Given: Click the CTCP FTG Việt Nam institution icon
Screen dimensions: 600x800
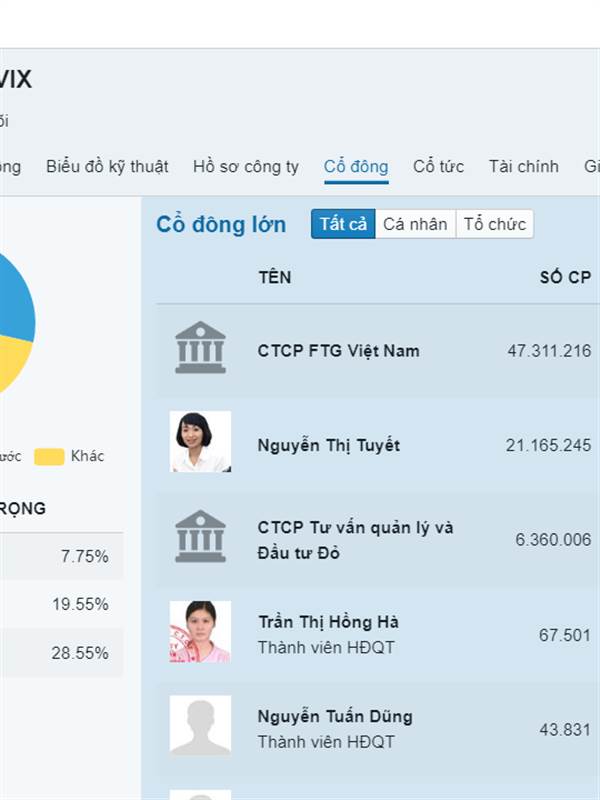Looking at the screenshot, I should (x=200, y=348).
